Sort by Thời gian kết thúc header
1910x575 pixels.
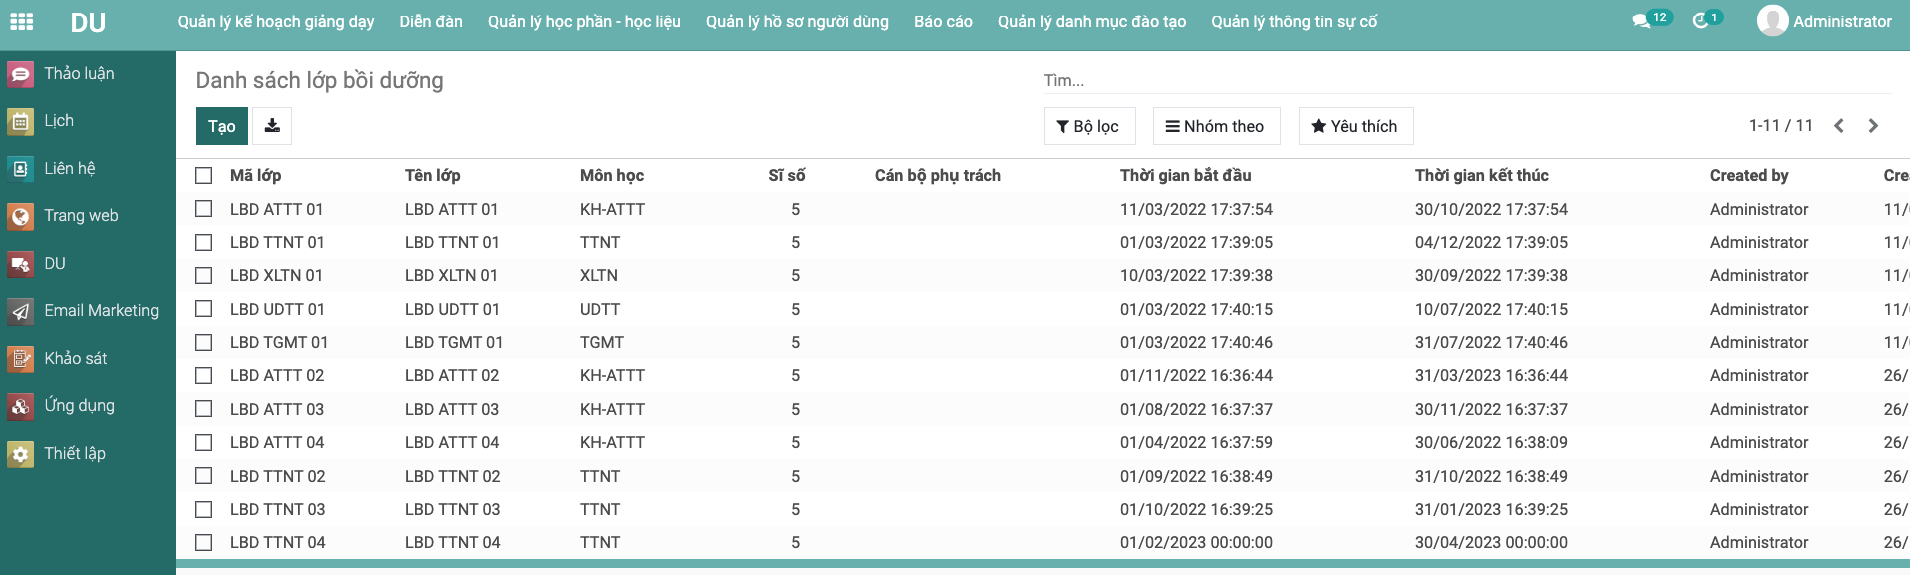(1481, 176)
